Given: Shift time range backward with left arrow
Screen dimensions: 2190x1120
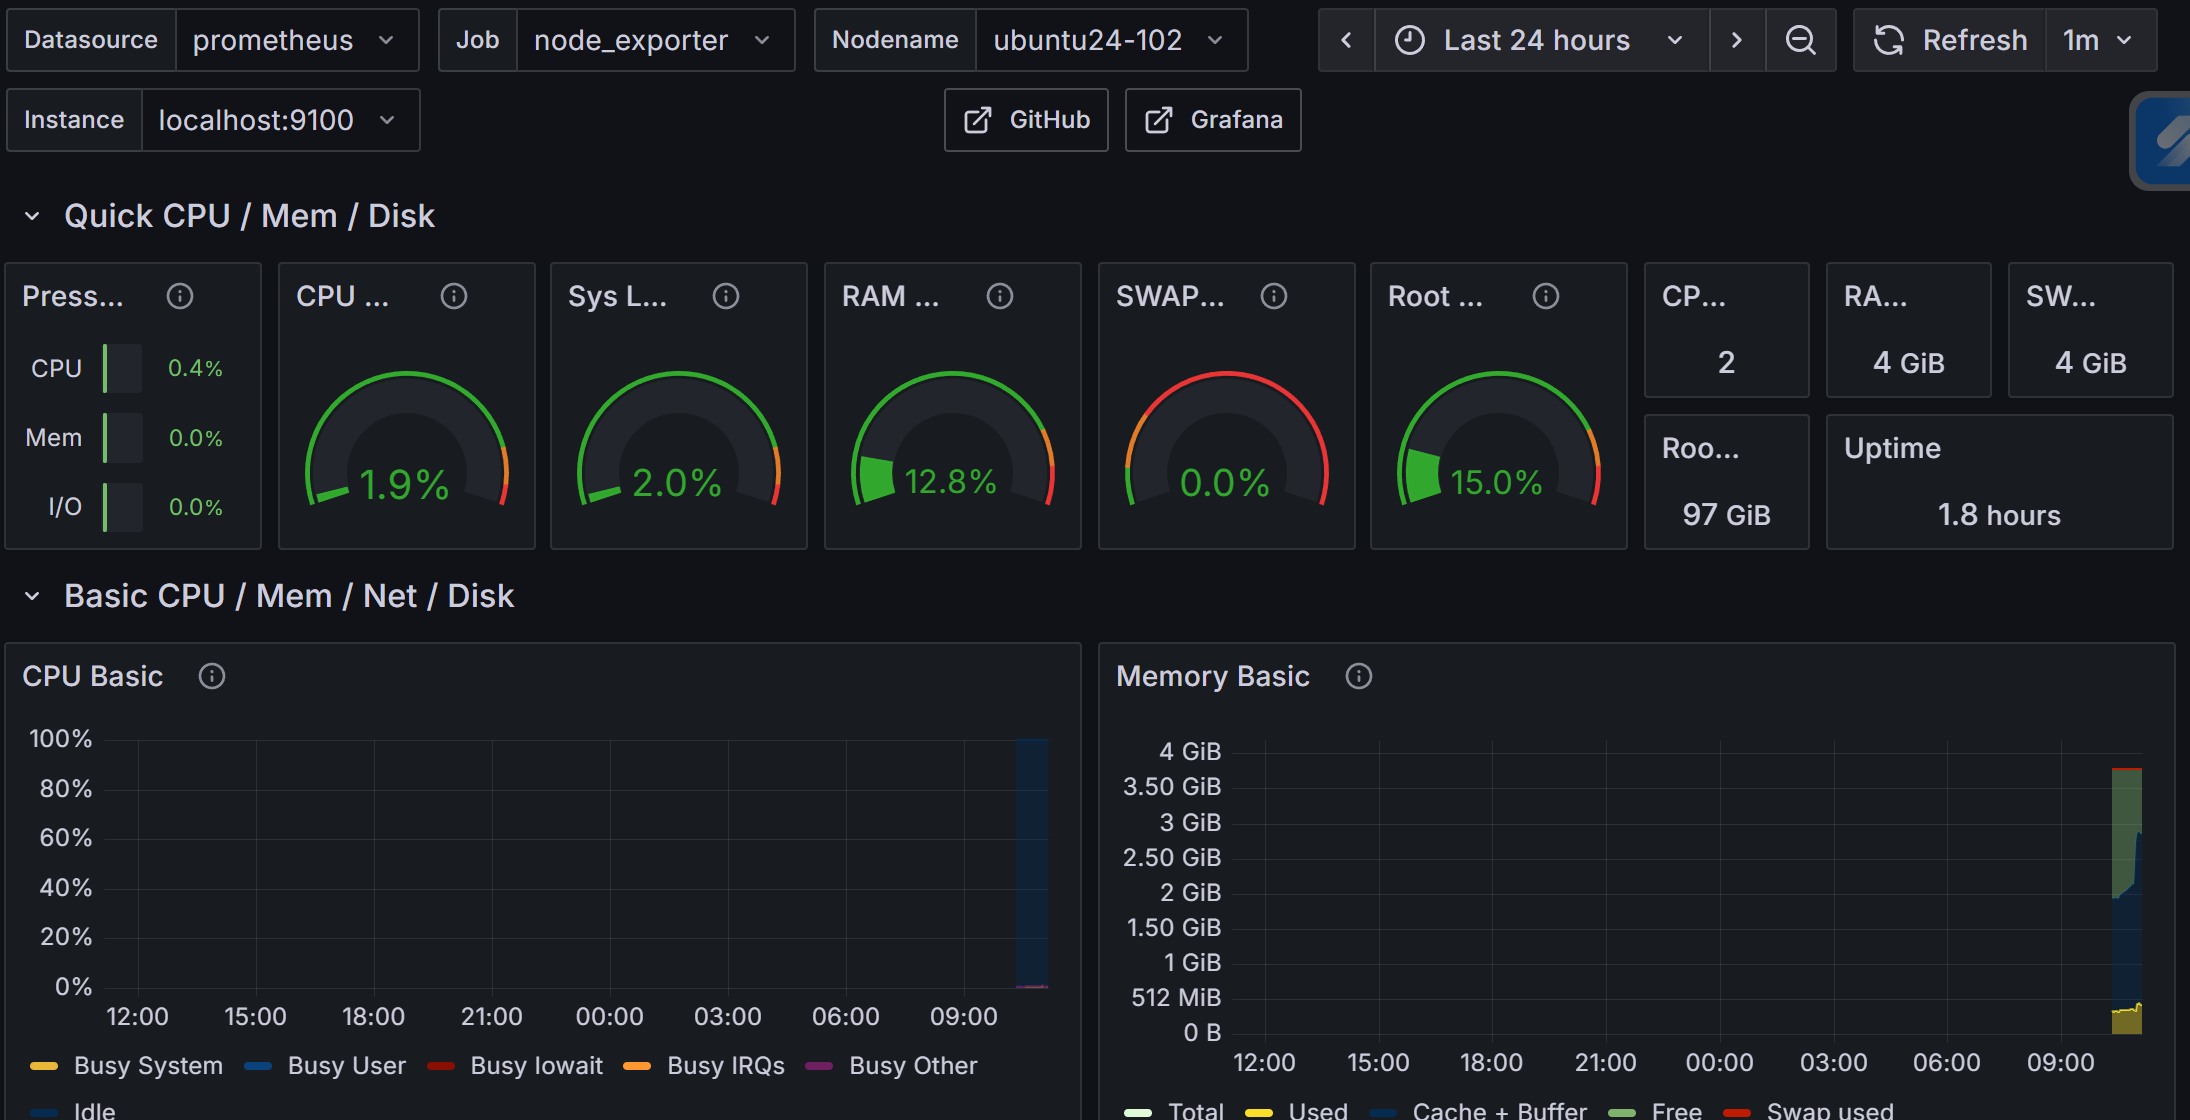Looking at the screenshot, I should tap(1346, 40).
